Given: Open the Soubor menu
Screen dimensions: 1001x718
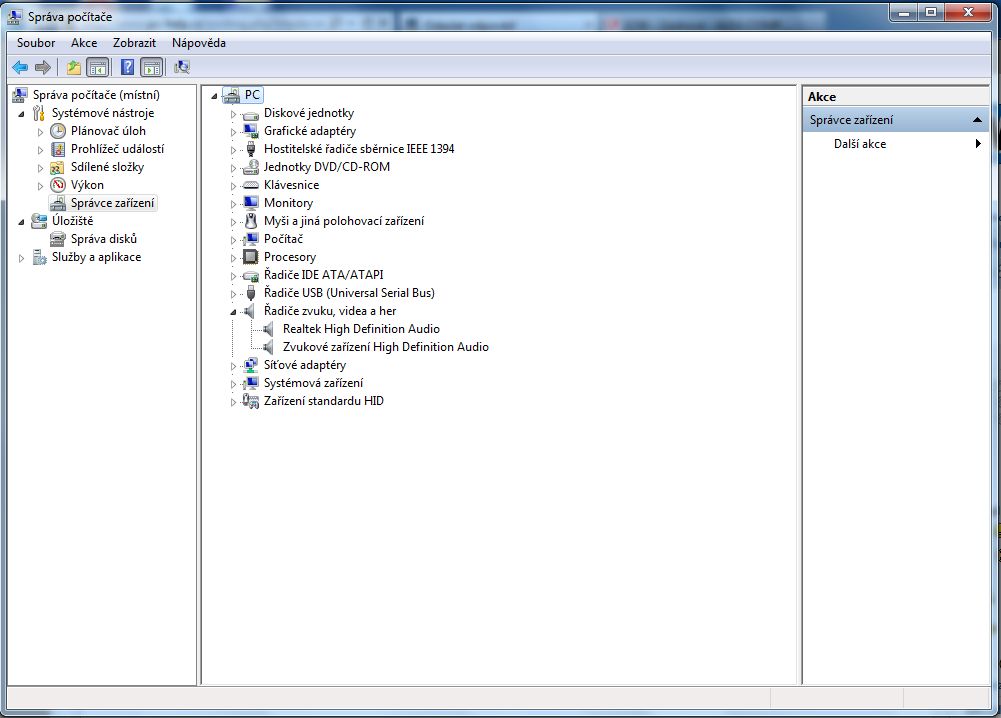Looking at the screenshot, I should point(36,43).
